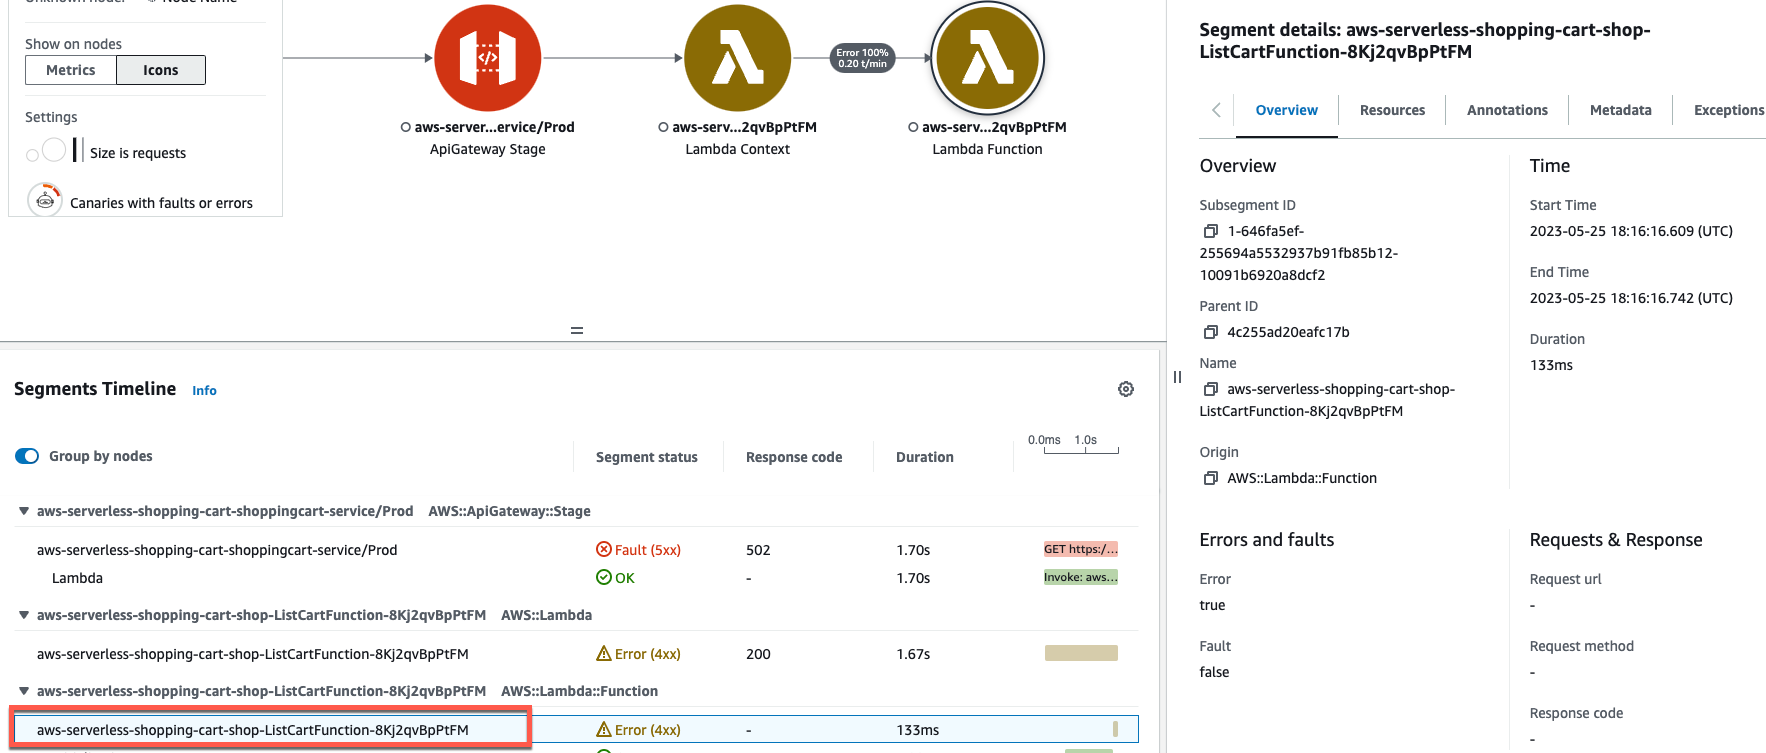Screen dimensions: 1766x753
Task: Copy the Origin value
Action: tap(1210, 478)
